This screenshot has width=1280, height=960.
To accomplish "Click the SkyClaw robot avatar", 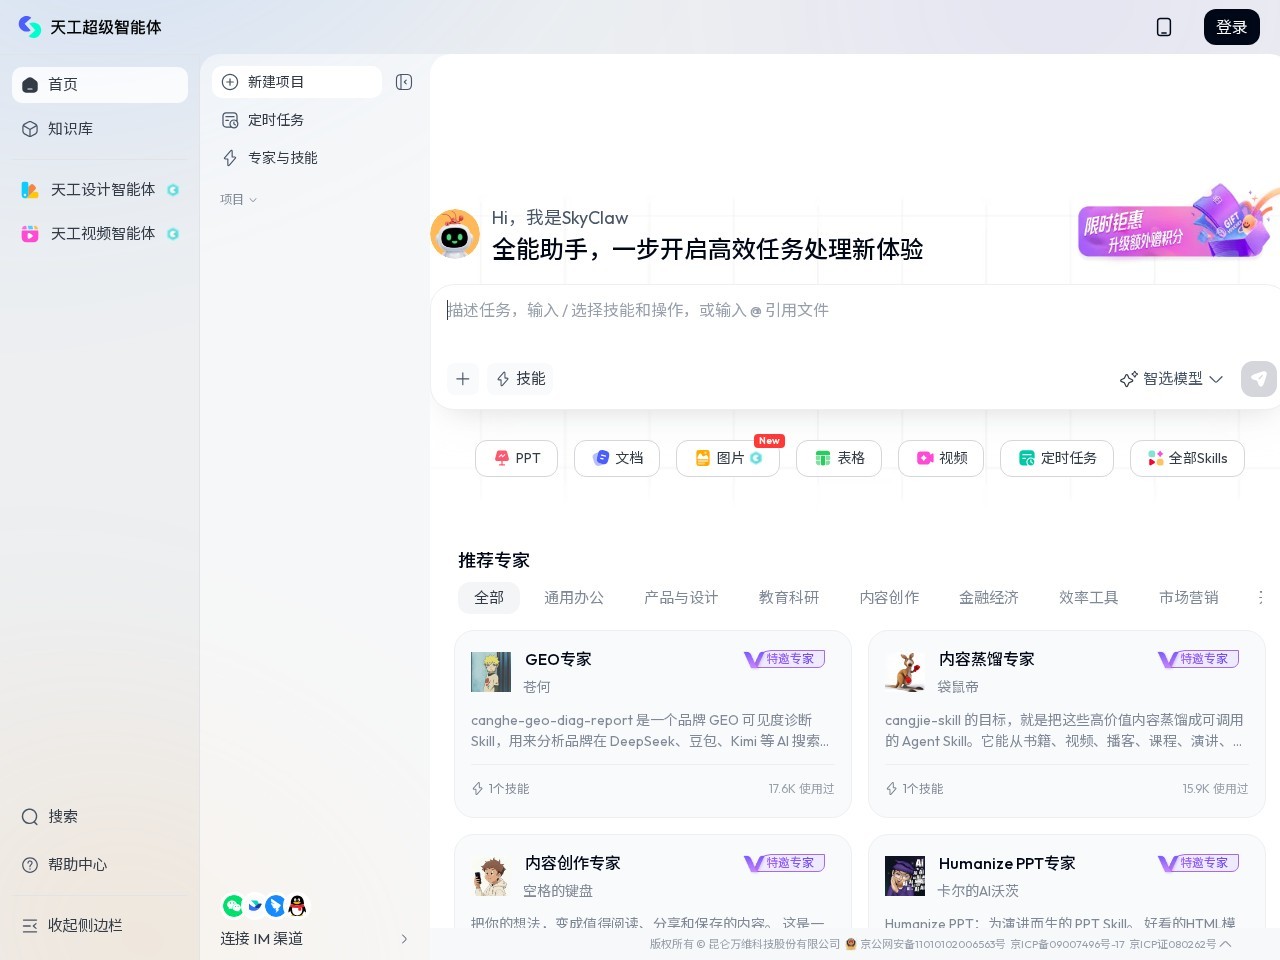I will coord(455,234).
